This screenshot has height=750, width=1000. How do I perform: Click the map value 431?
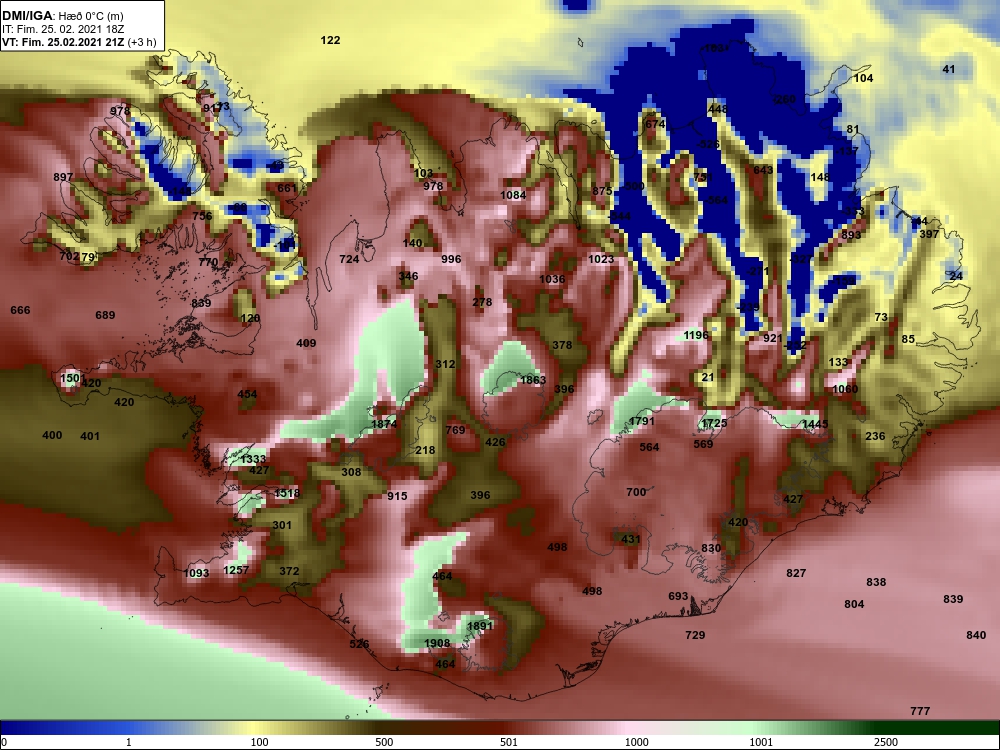631,539
